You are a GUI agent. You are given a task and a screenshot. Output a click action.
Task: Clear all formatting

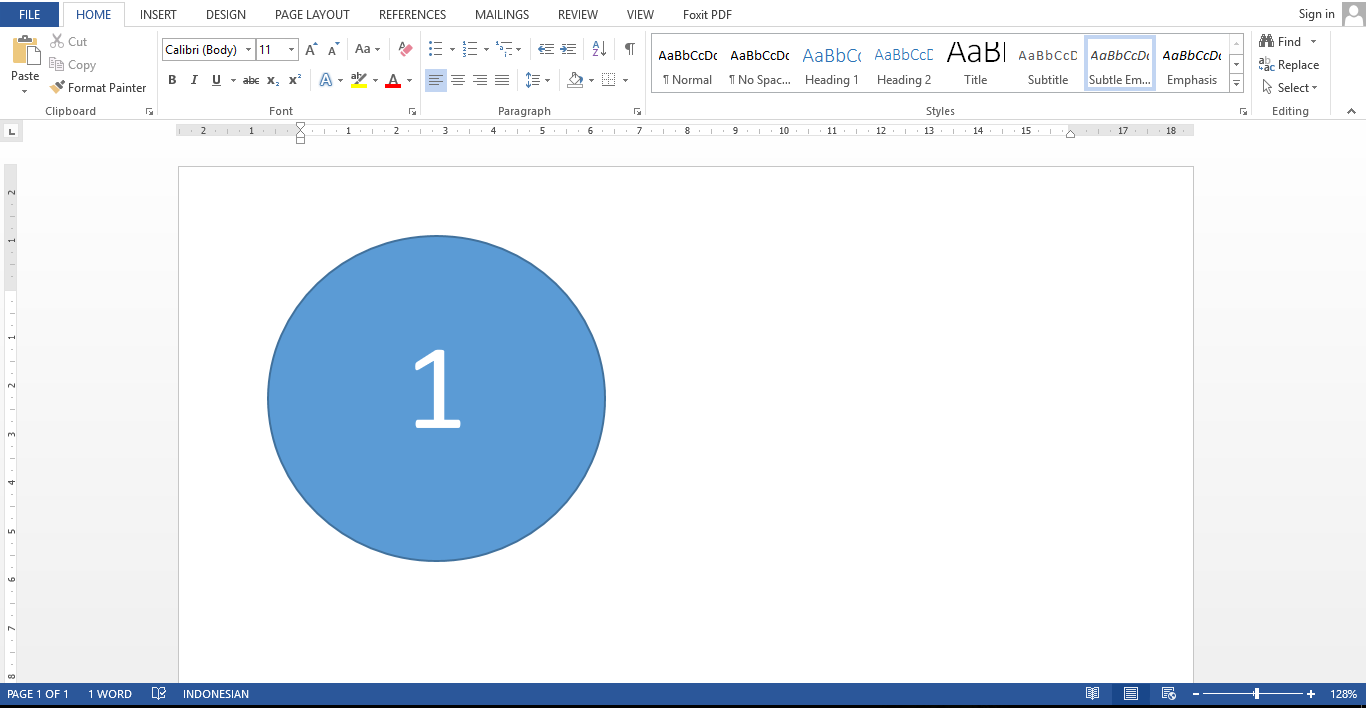click(x=403, y=48)
